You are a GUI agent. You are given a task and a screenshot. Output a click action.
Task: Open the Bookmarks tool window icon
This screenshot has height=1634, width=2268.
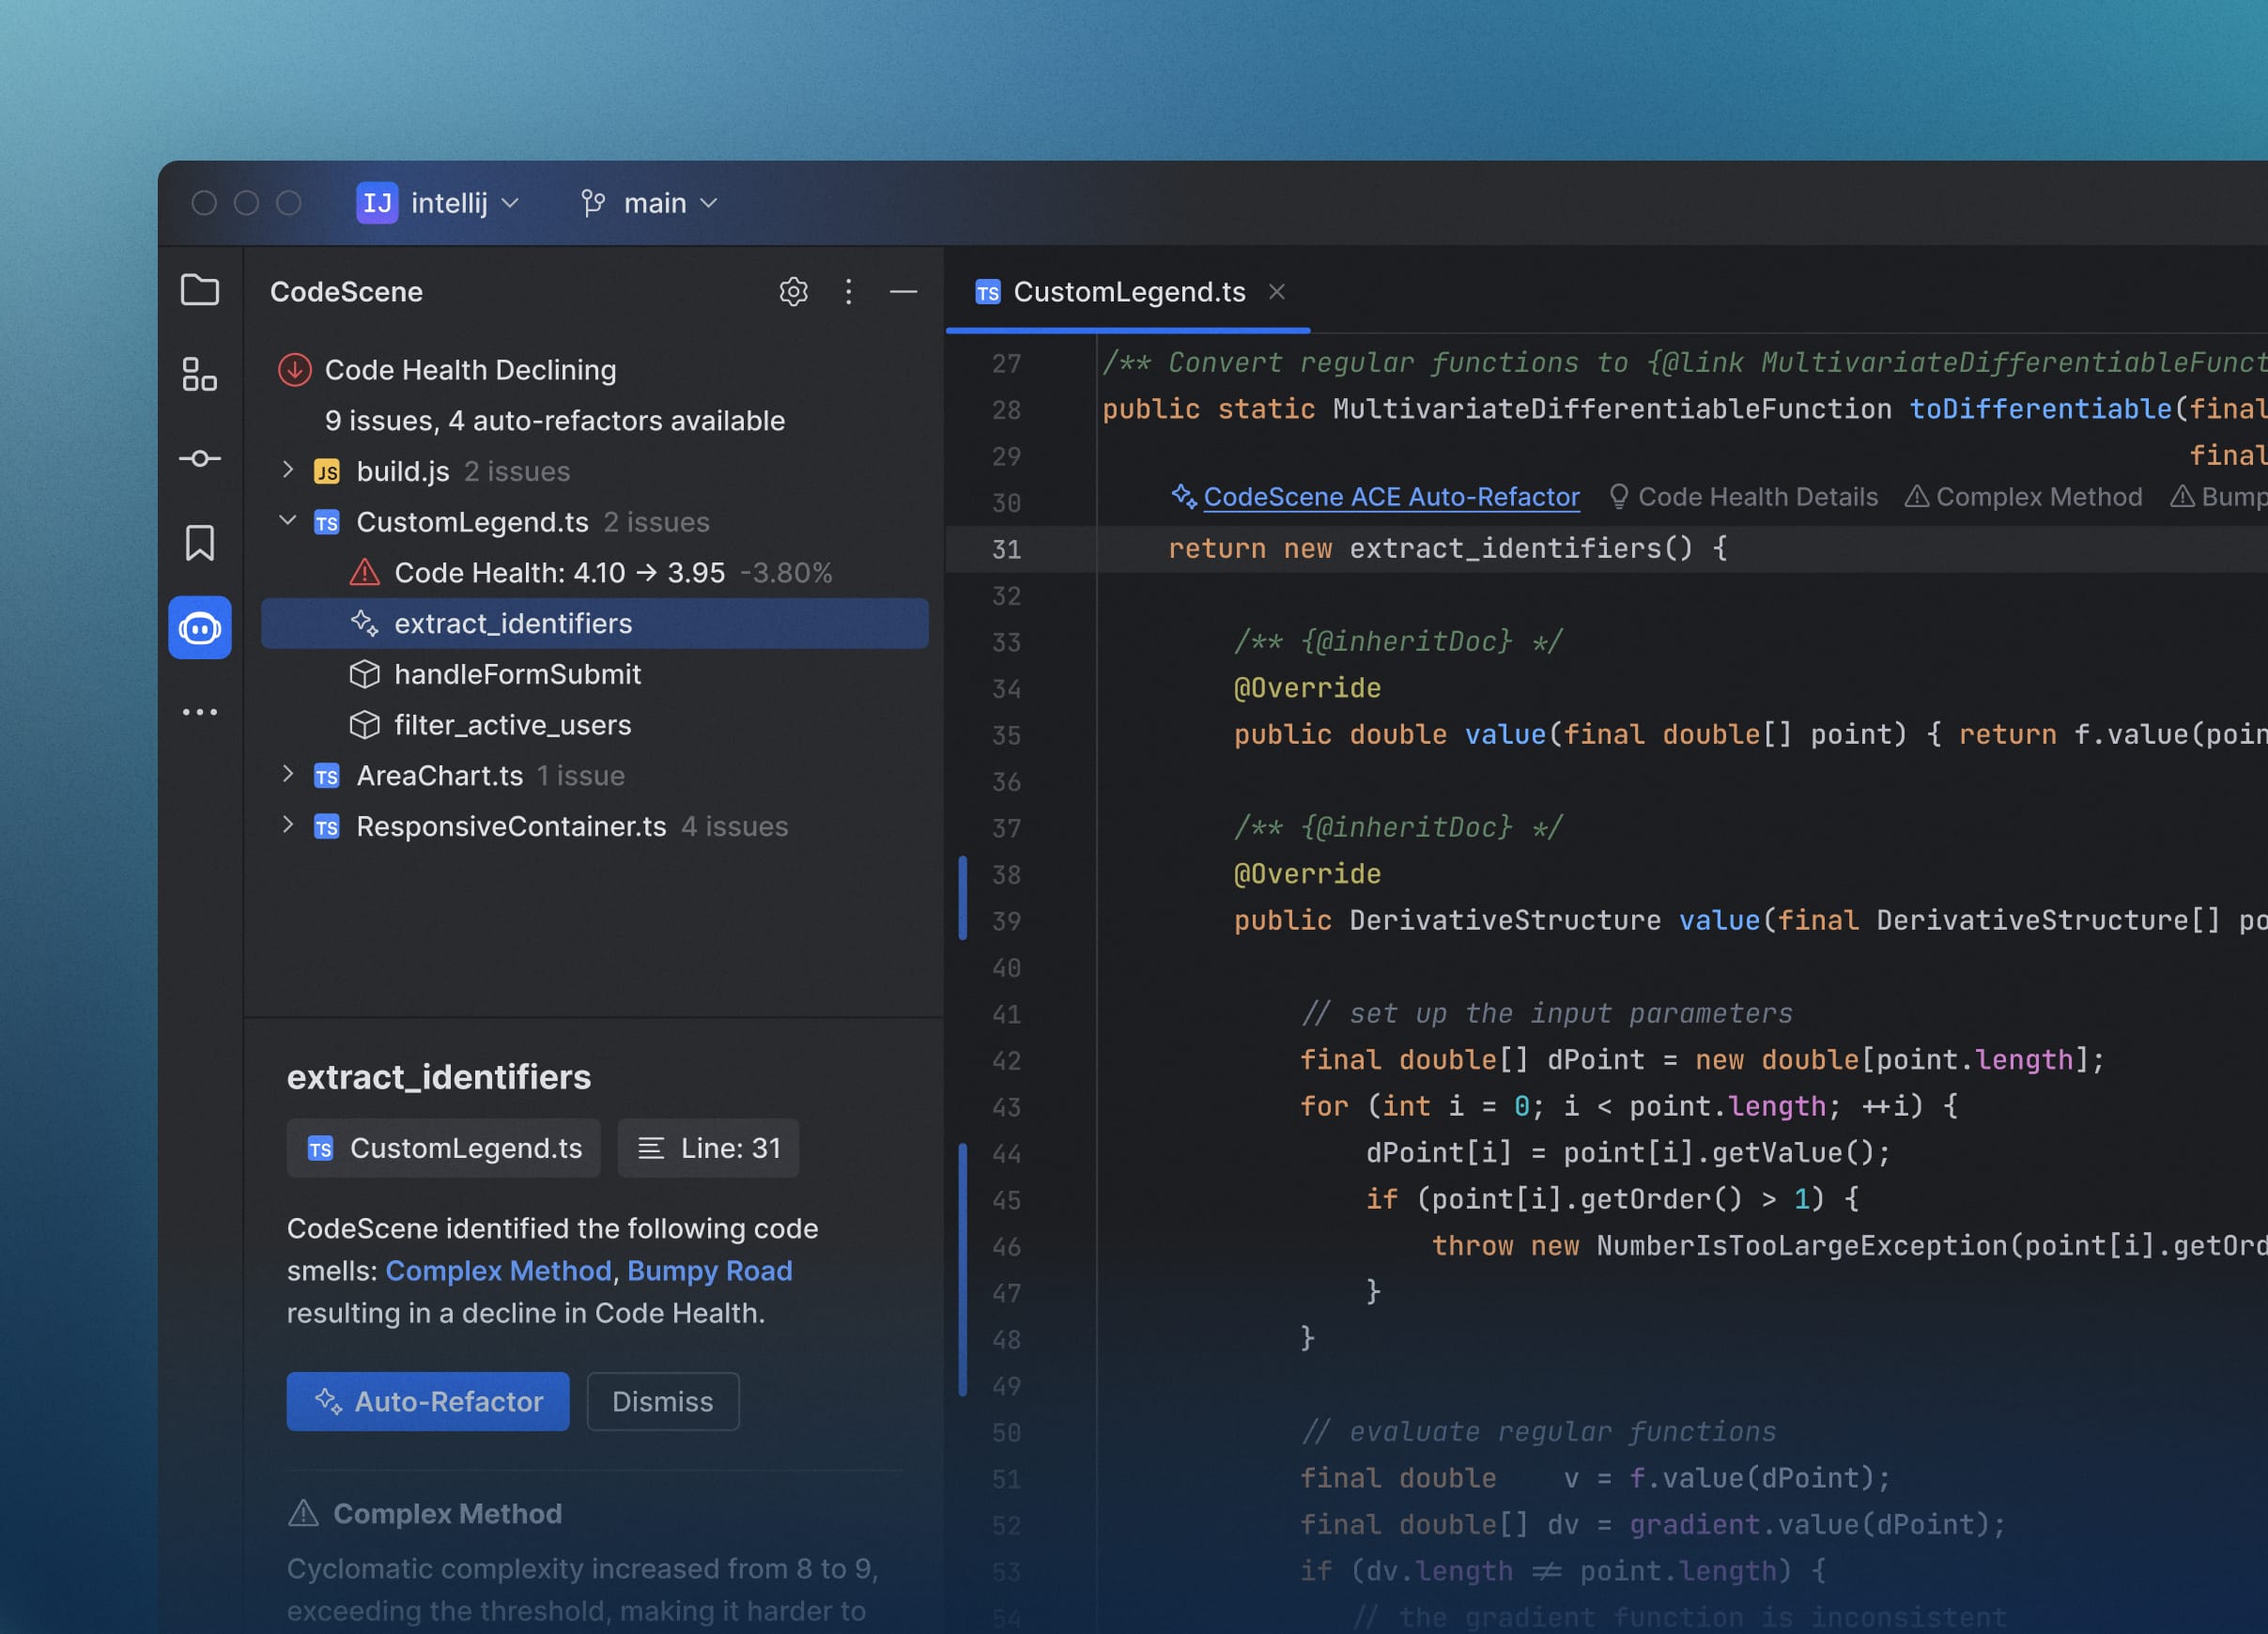[x=200, y=543]
